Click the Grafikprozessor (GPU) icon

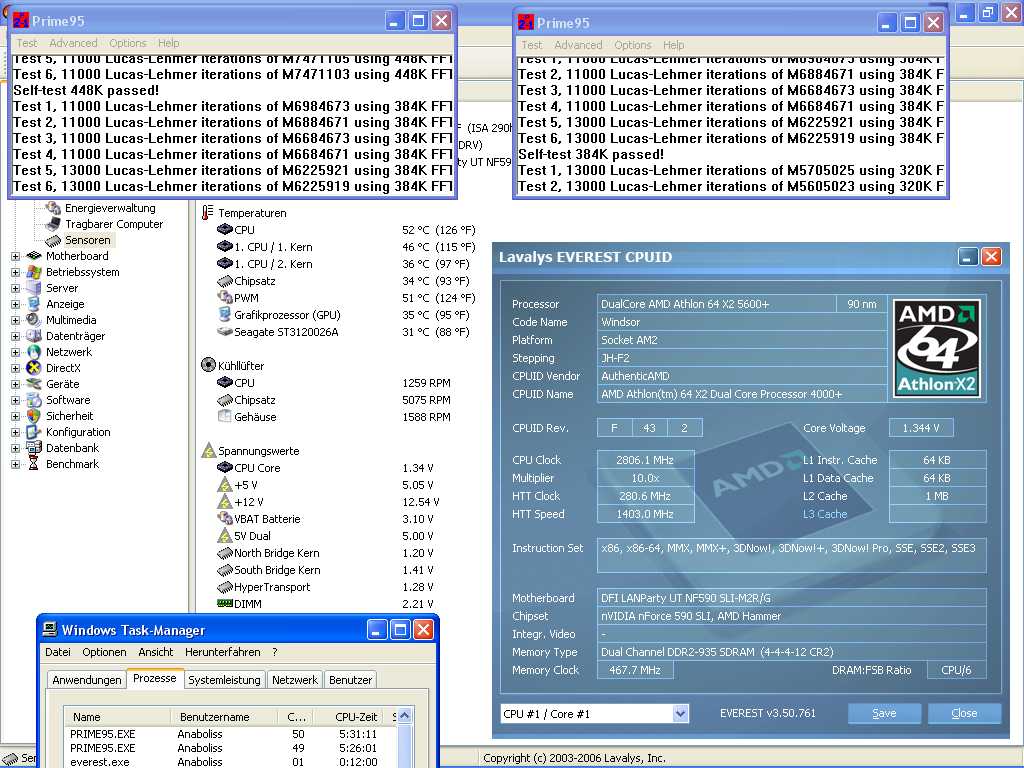225,315
